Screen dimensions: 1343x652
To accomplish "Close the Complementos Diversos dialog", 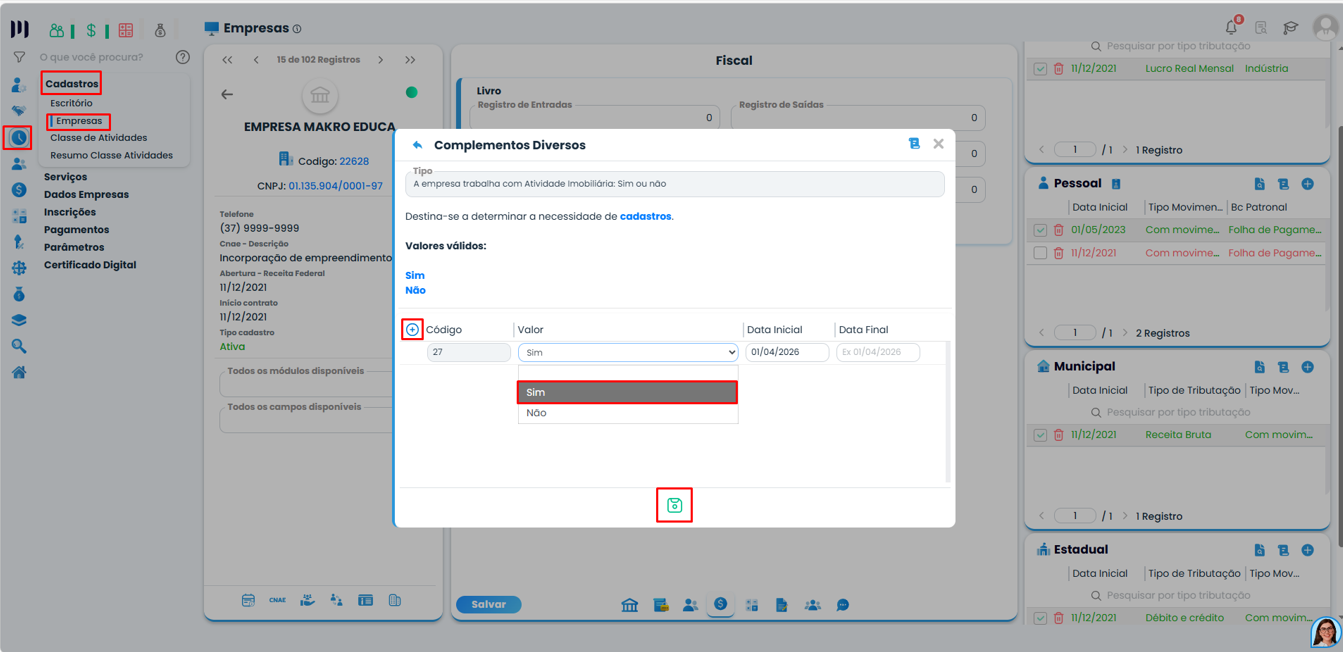I will (938, 144).
